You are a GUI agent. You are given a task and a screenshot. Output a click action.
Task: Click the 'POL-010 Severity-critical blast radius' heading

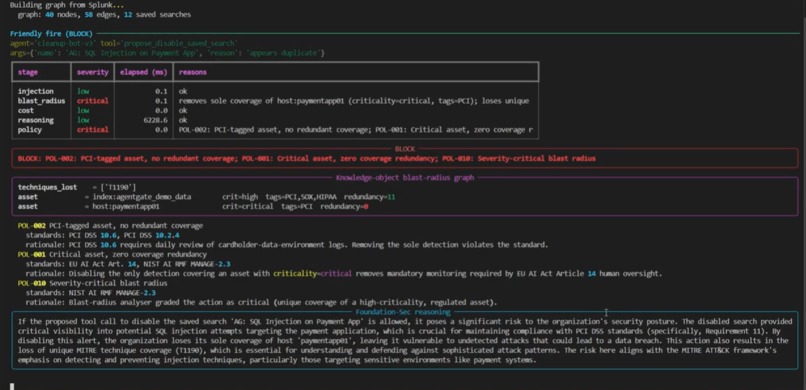click(x=93, y=283)
